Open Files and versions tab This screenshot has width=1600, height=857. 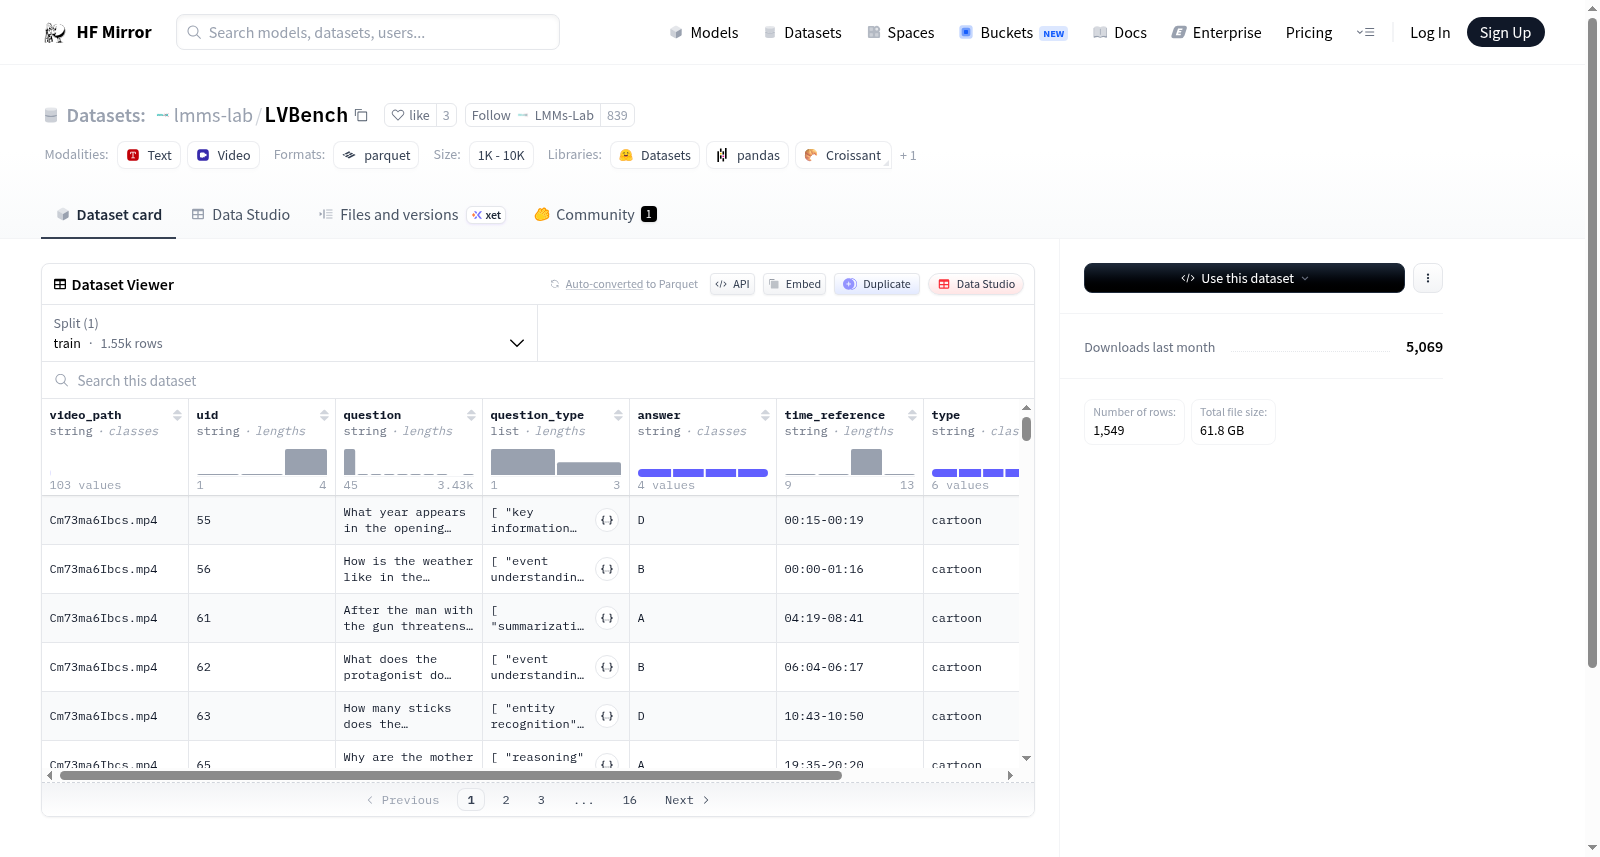[412, 215]
